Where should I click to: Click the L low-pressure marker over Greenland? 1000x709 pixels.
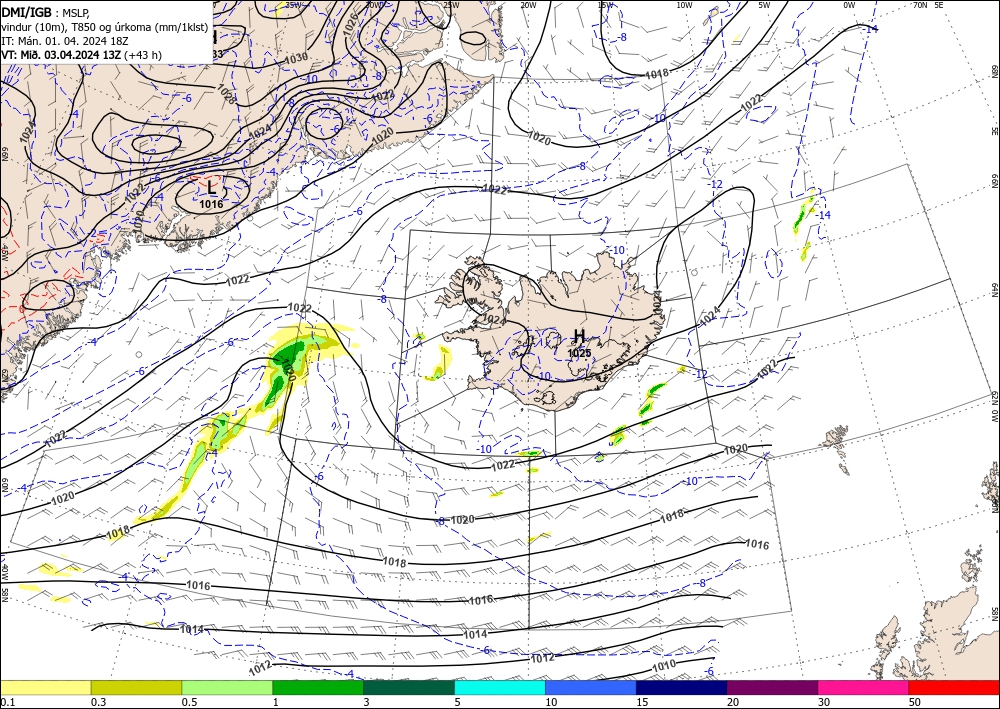click(212, 187)
